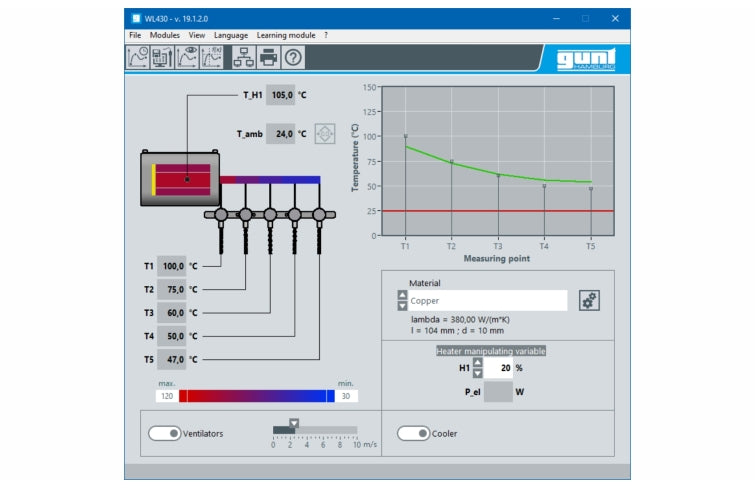Decrease H1 heater percentage with down arrow

click(477, 373)
